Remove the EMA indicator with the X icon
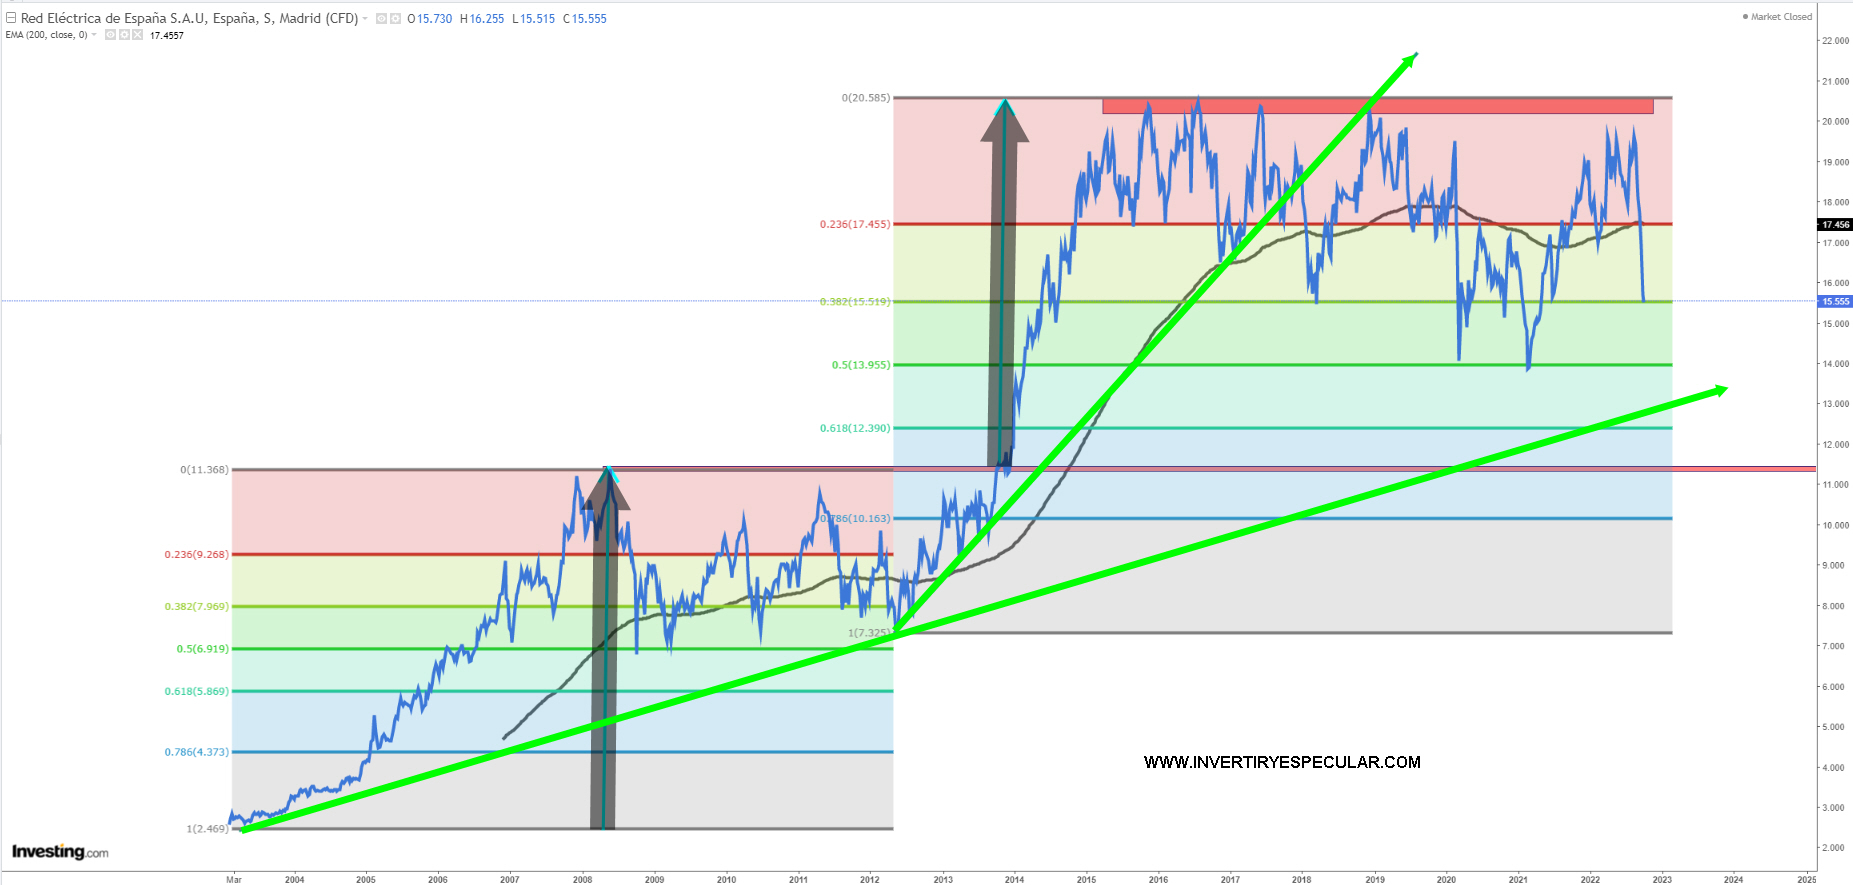Image resolution: width=1853 pixels, height=885 pixels. (137, 35)
